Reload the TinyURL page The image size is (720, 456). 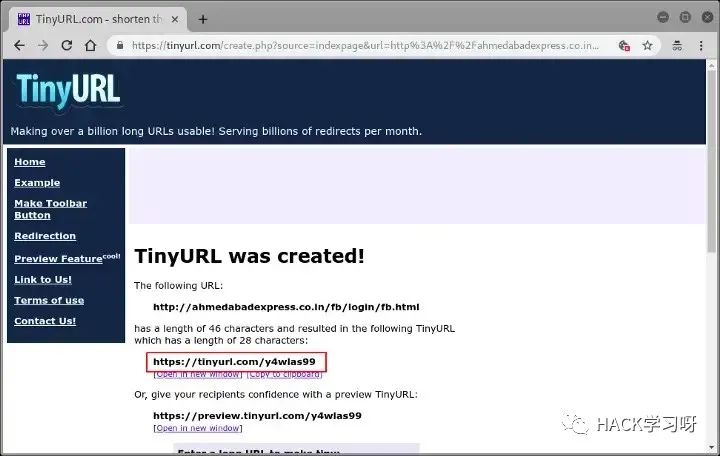coord(67,45)
